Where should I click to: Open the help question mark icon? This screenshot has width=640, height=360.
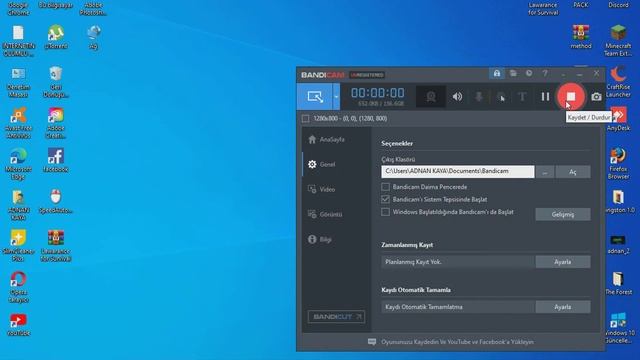[545, 73]
